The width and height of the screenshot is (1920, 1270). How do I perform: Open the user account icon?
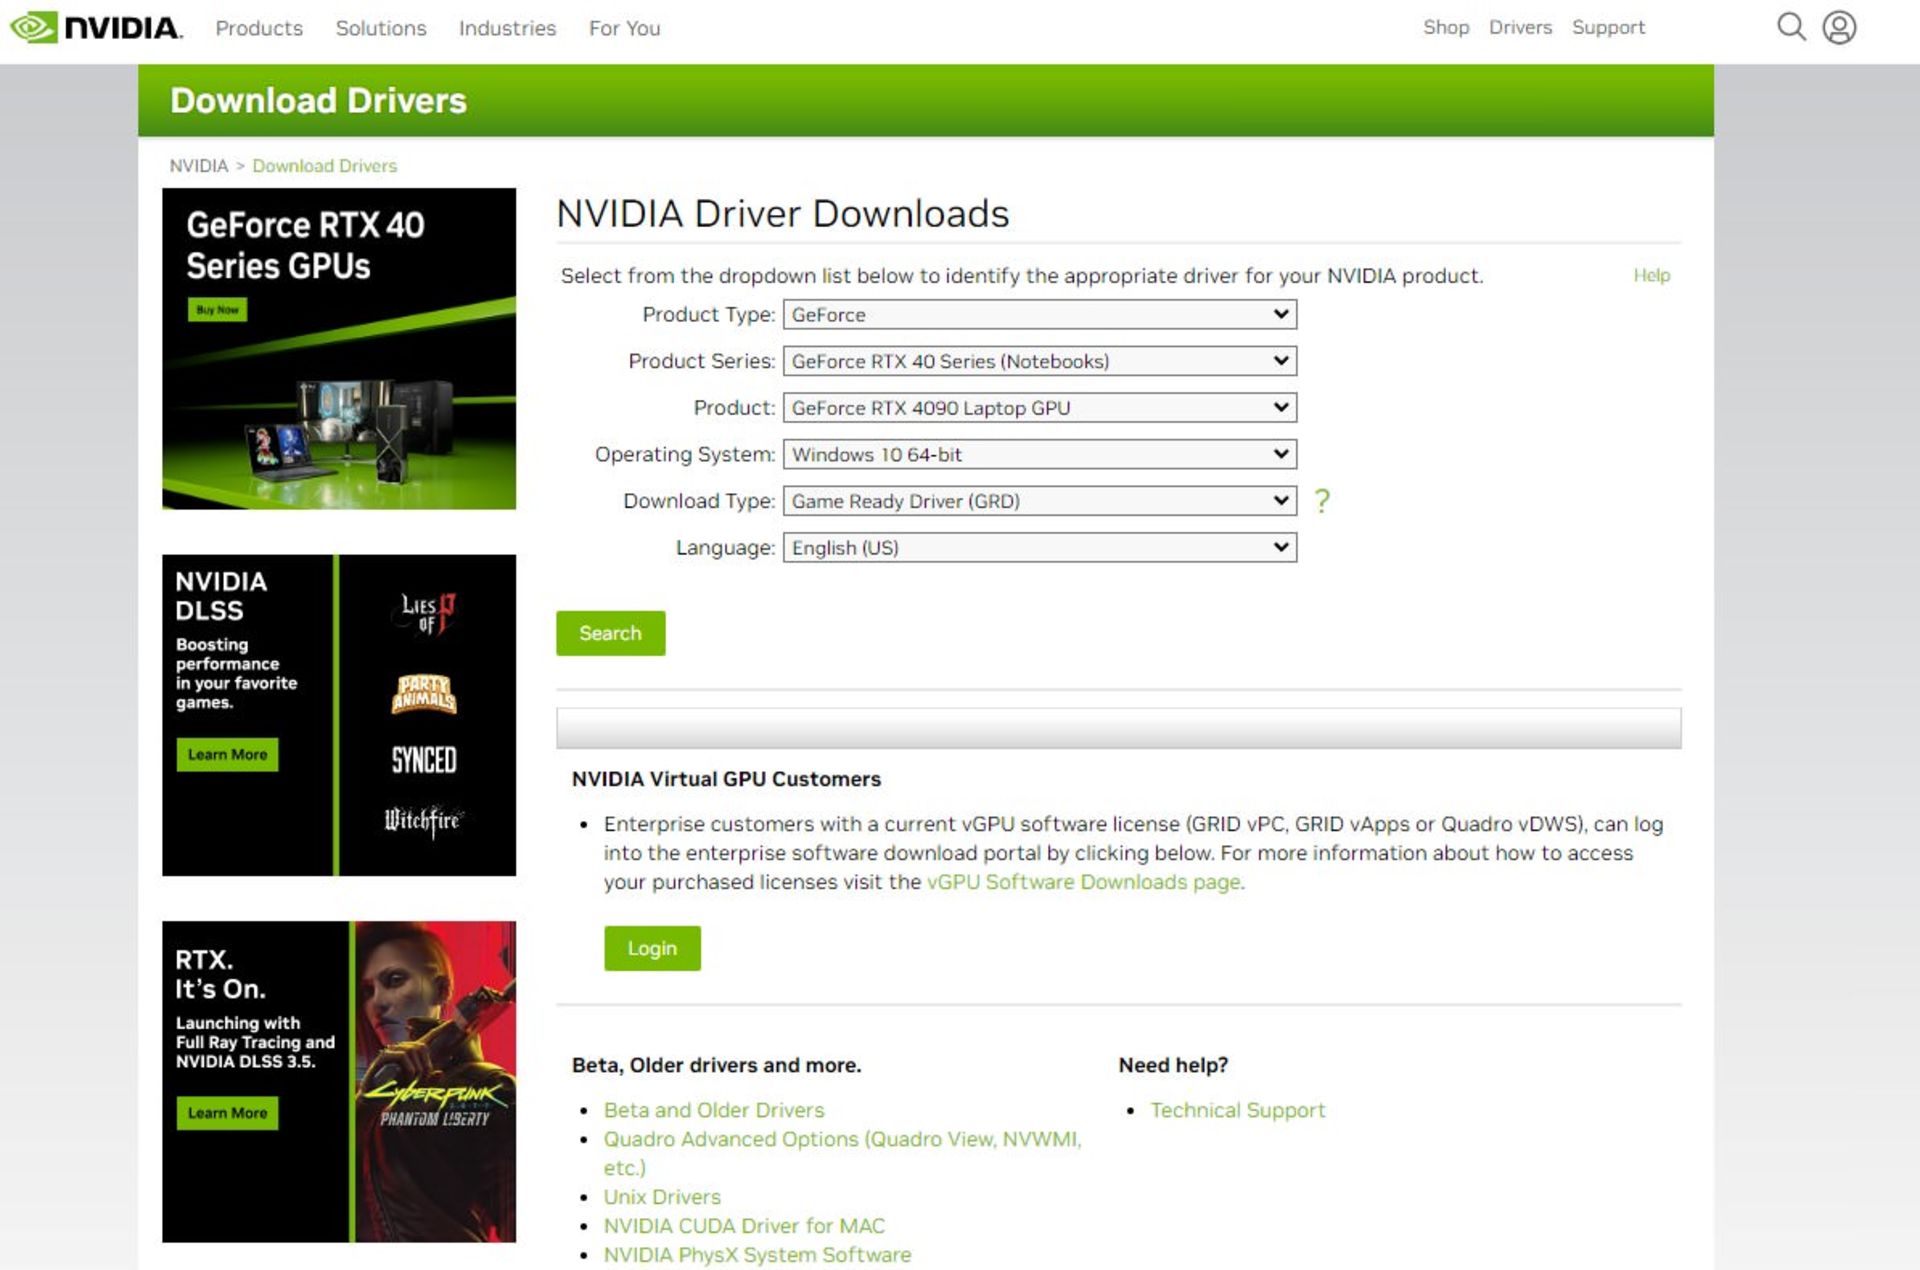[1839, 27]
